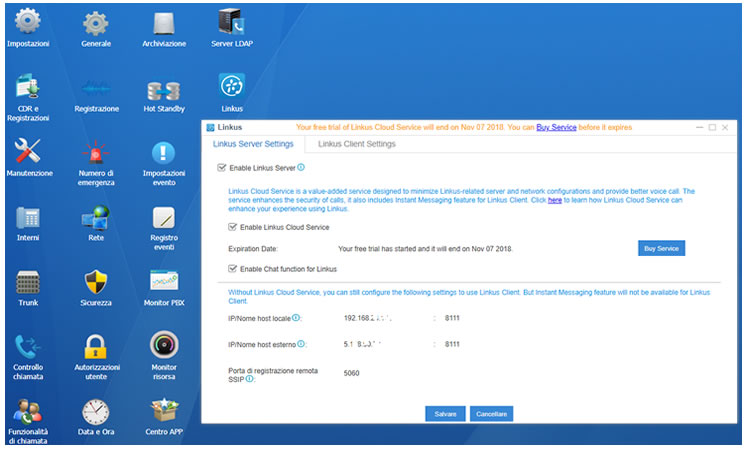
Task: Switch to Linkus Client Settings tab
Action: click(357, 144)
